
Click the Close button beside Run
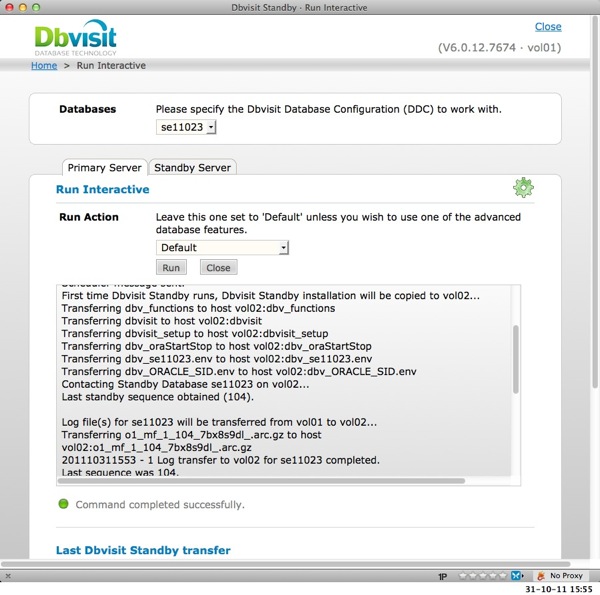(x=218, y=267)
